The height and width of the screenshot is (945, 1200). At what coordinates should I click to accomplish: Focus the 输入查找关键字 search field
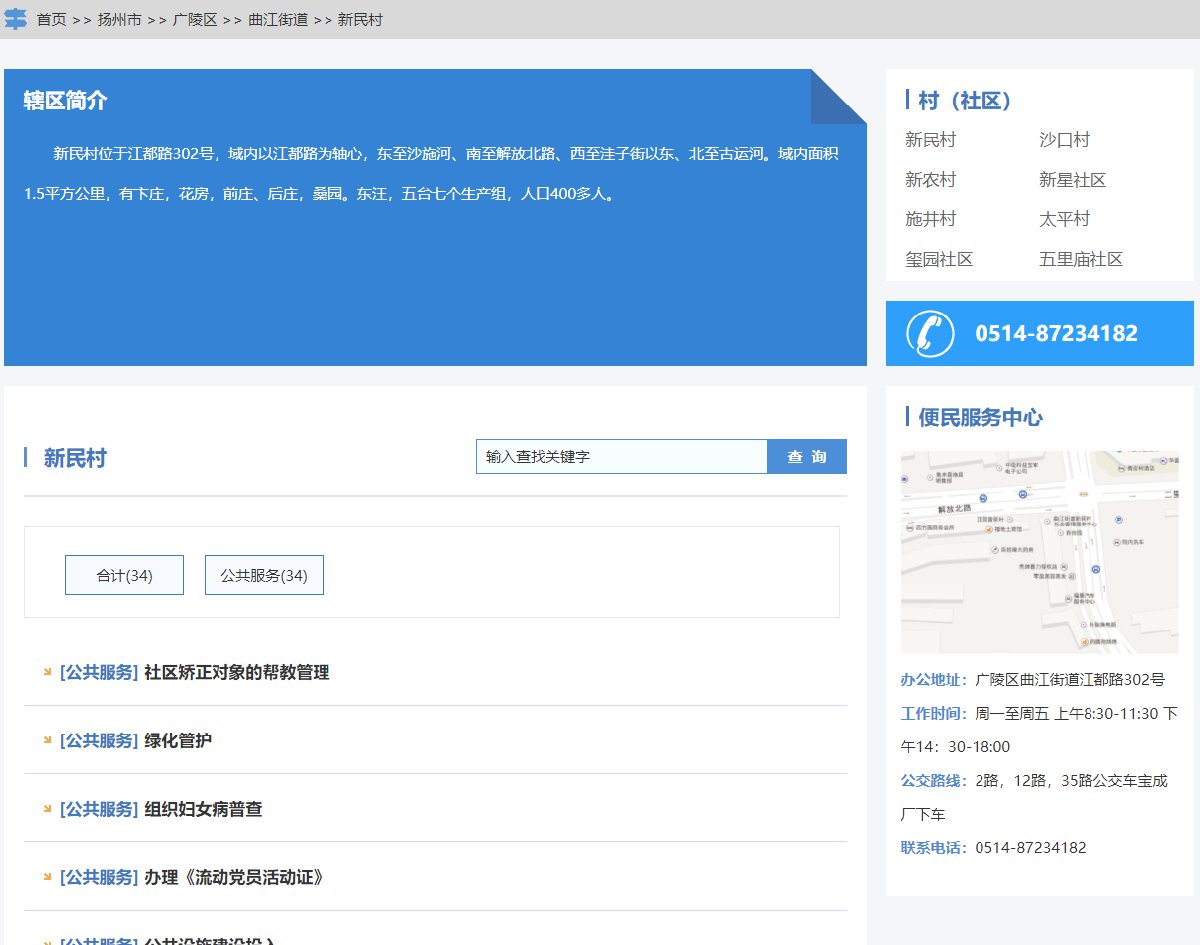pyautogui.click(x=621, y=457)
